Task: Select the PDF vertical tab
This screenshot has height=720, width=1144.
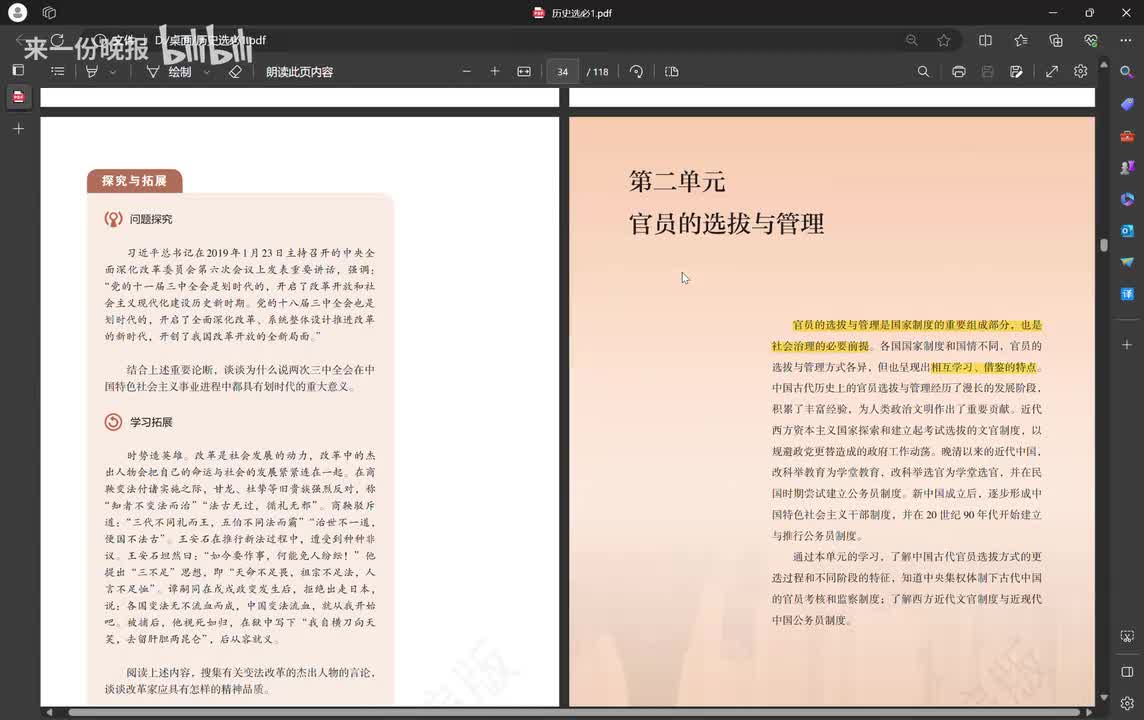Action: click(18, 96)
